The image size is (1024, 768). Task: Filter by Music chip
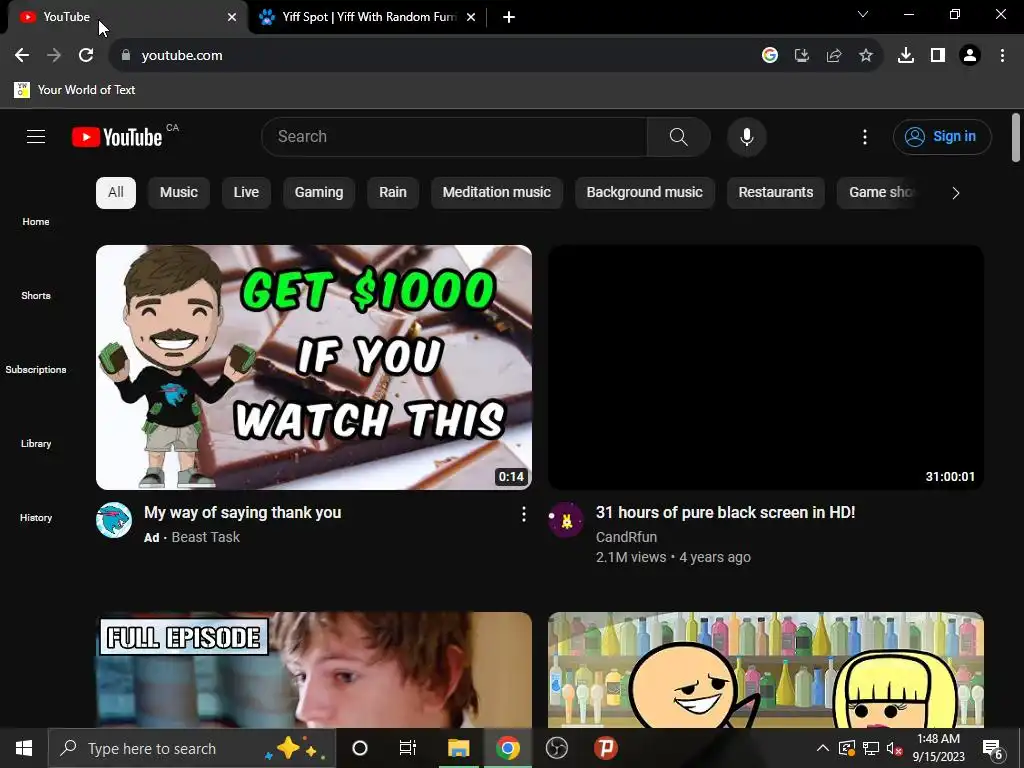coord(179,193)
